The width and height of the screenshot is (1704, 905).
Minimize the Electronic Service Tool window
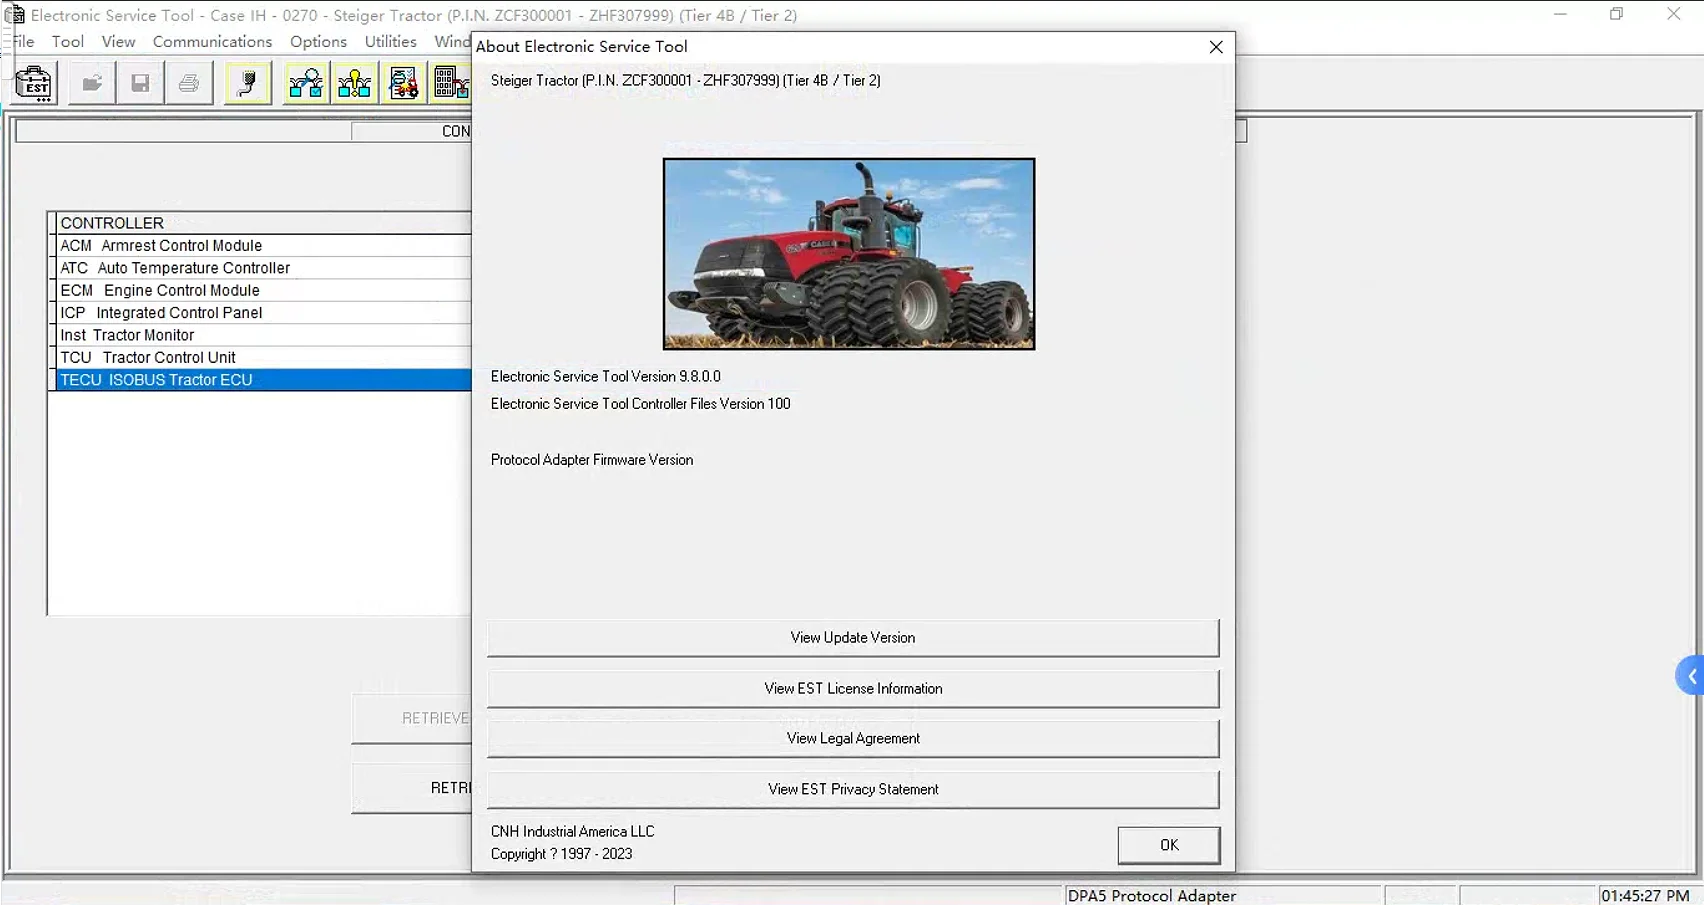click(1560, 14)
